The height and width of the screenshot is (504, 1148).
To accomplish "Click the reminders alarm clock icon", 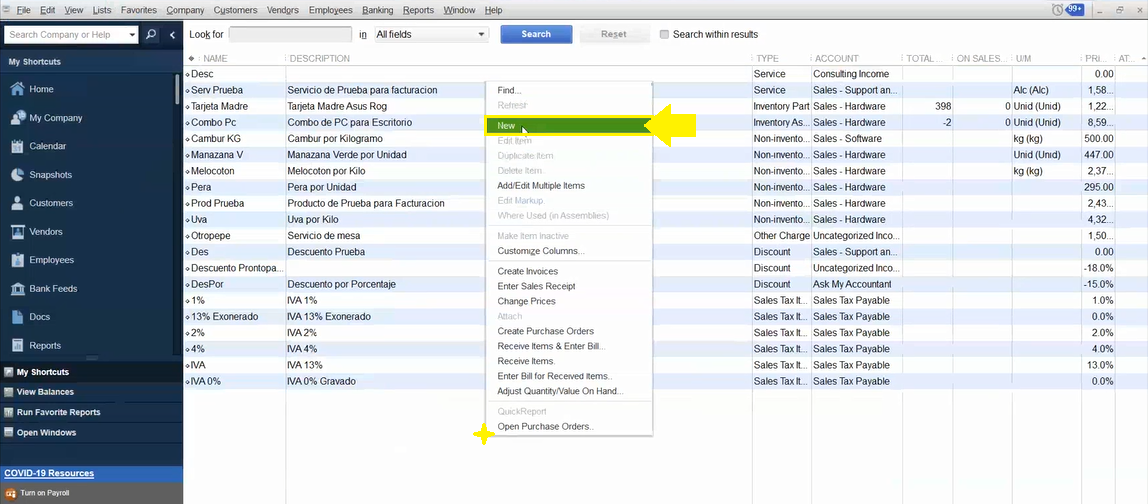I will point(1057,10).
